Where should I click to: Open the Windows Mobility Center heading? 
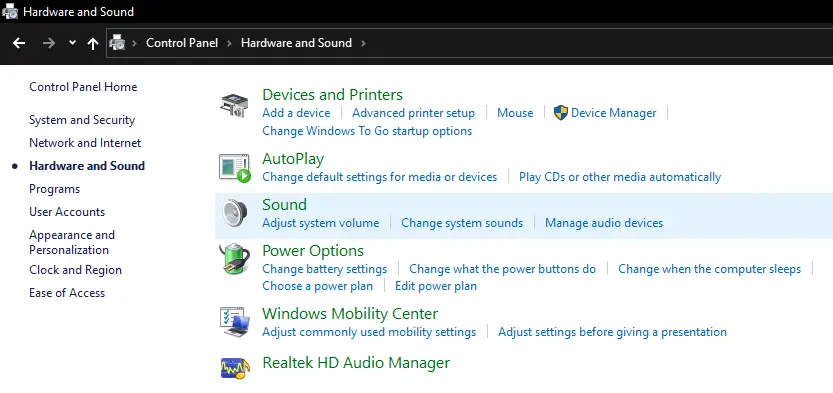click(x=350, y=314)
